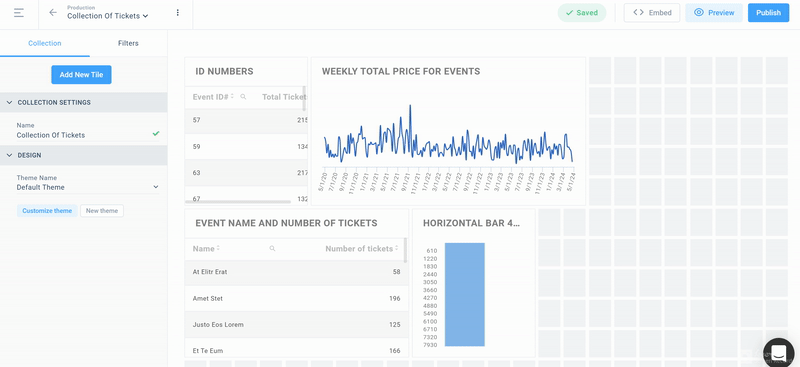This screenshot has width=800, height=367.
Task: Switch to the Filters tab
Action: point(128,43)
